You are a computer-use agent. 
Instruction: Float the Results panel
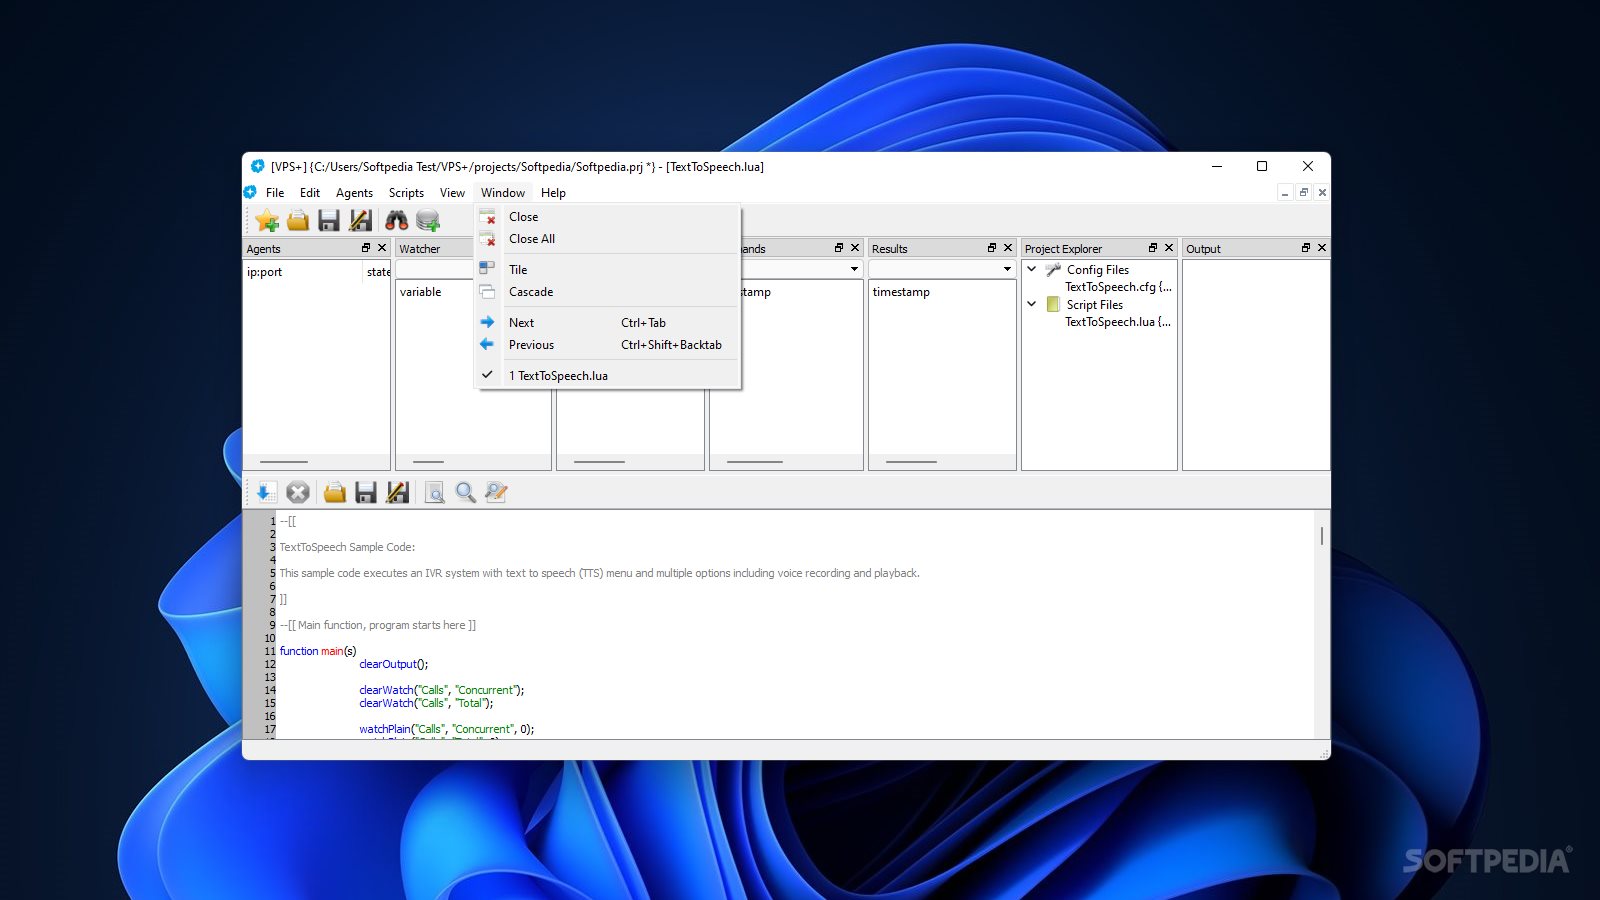point(992,248)
